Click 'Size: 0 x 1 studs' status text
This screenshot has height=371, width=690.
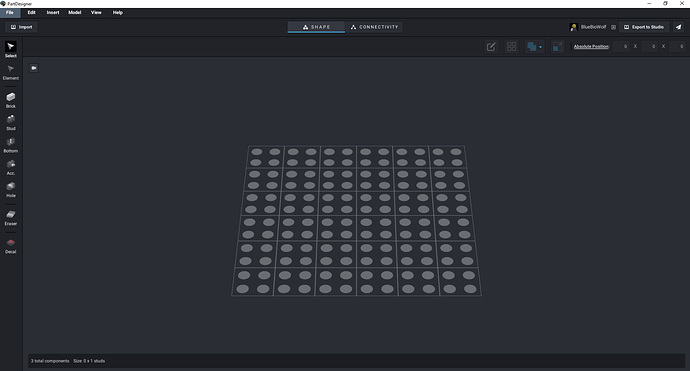click(x=89, y=361)
